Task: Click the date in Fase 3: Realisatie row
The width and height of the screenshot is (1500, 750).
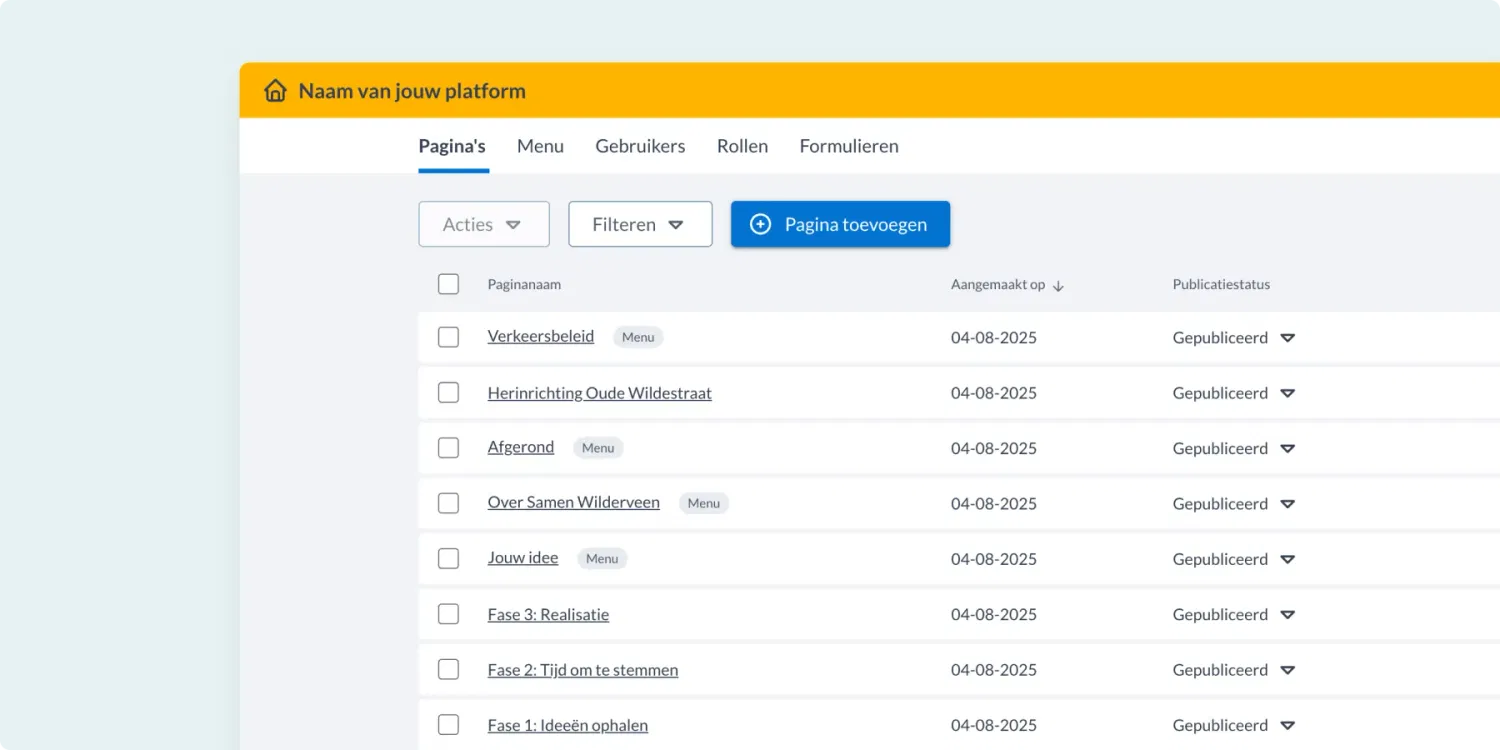Action: coord(994,615)
